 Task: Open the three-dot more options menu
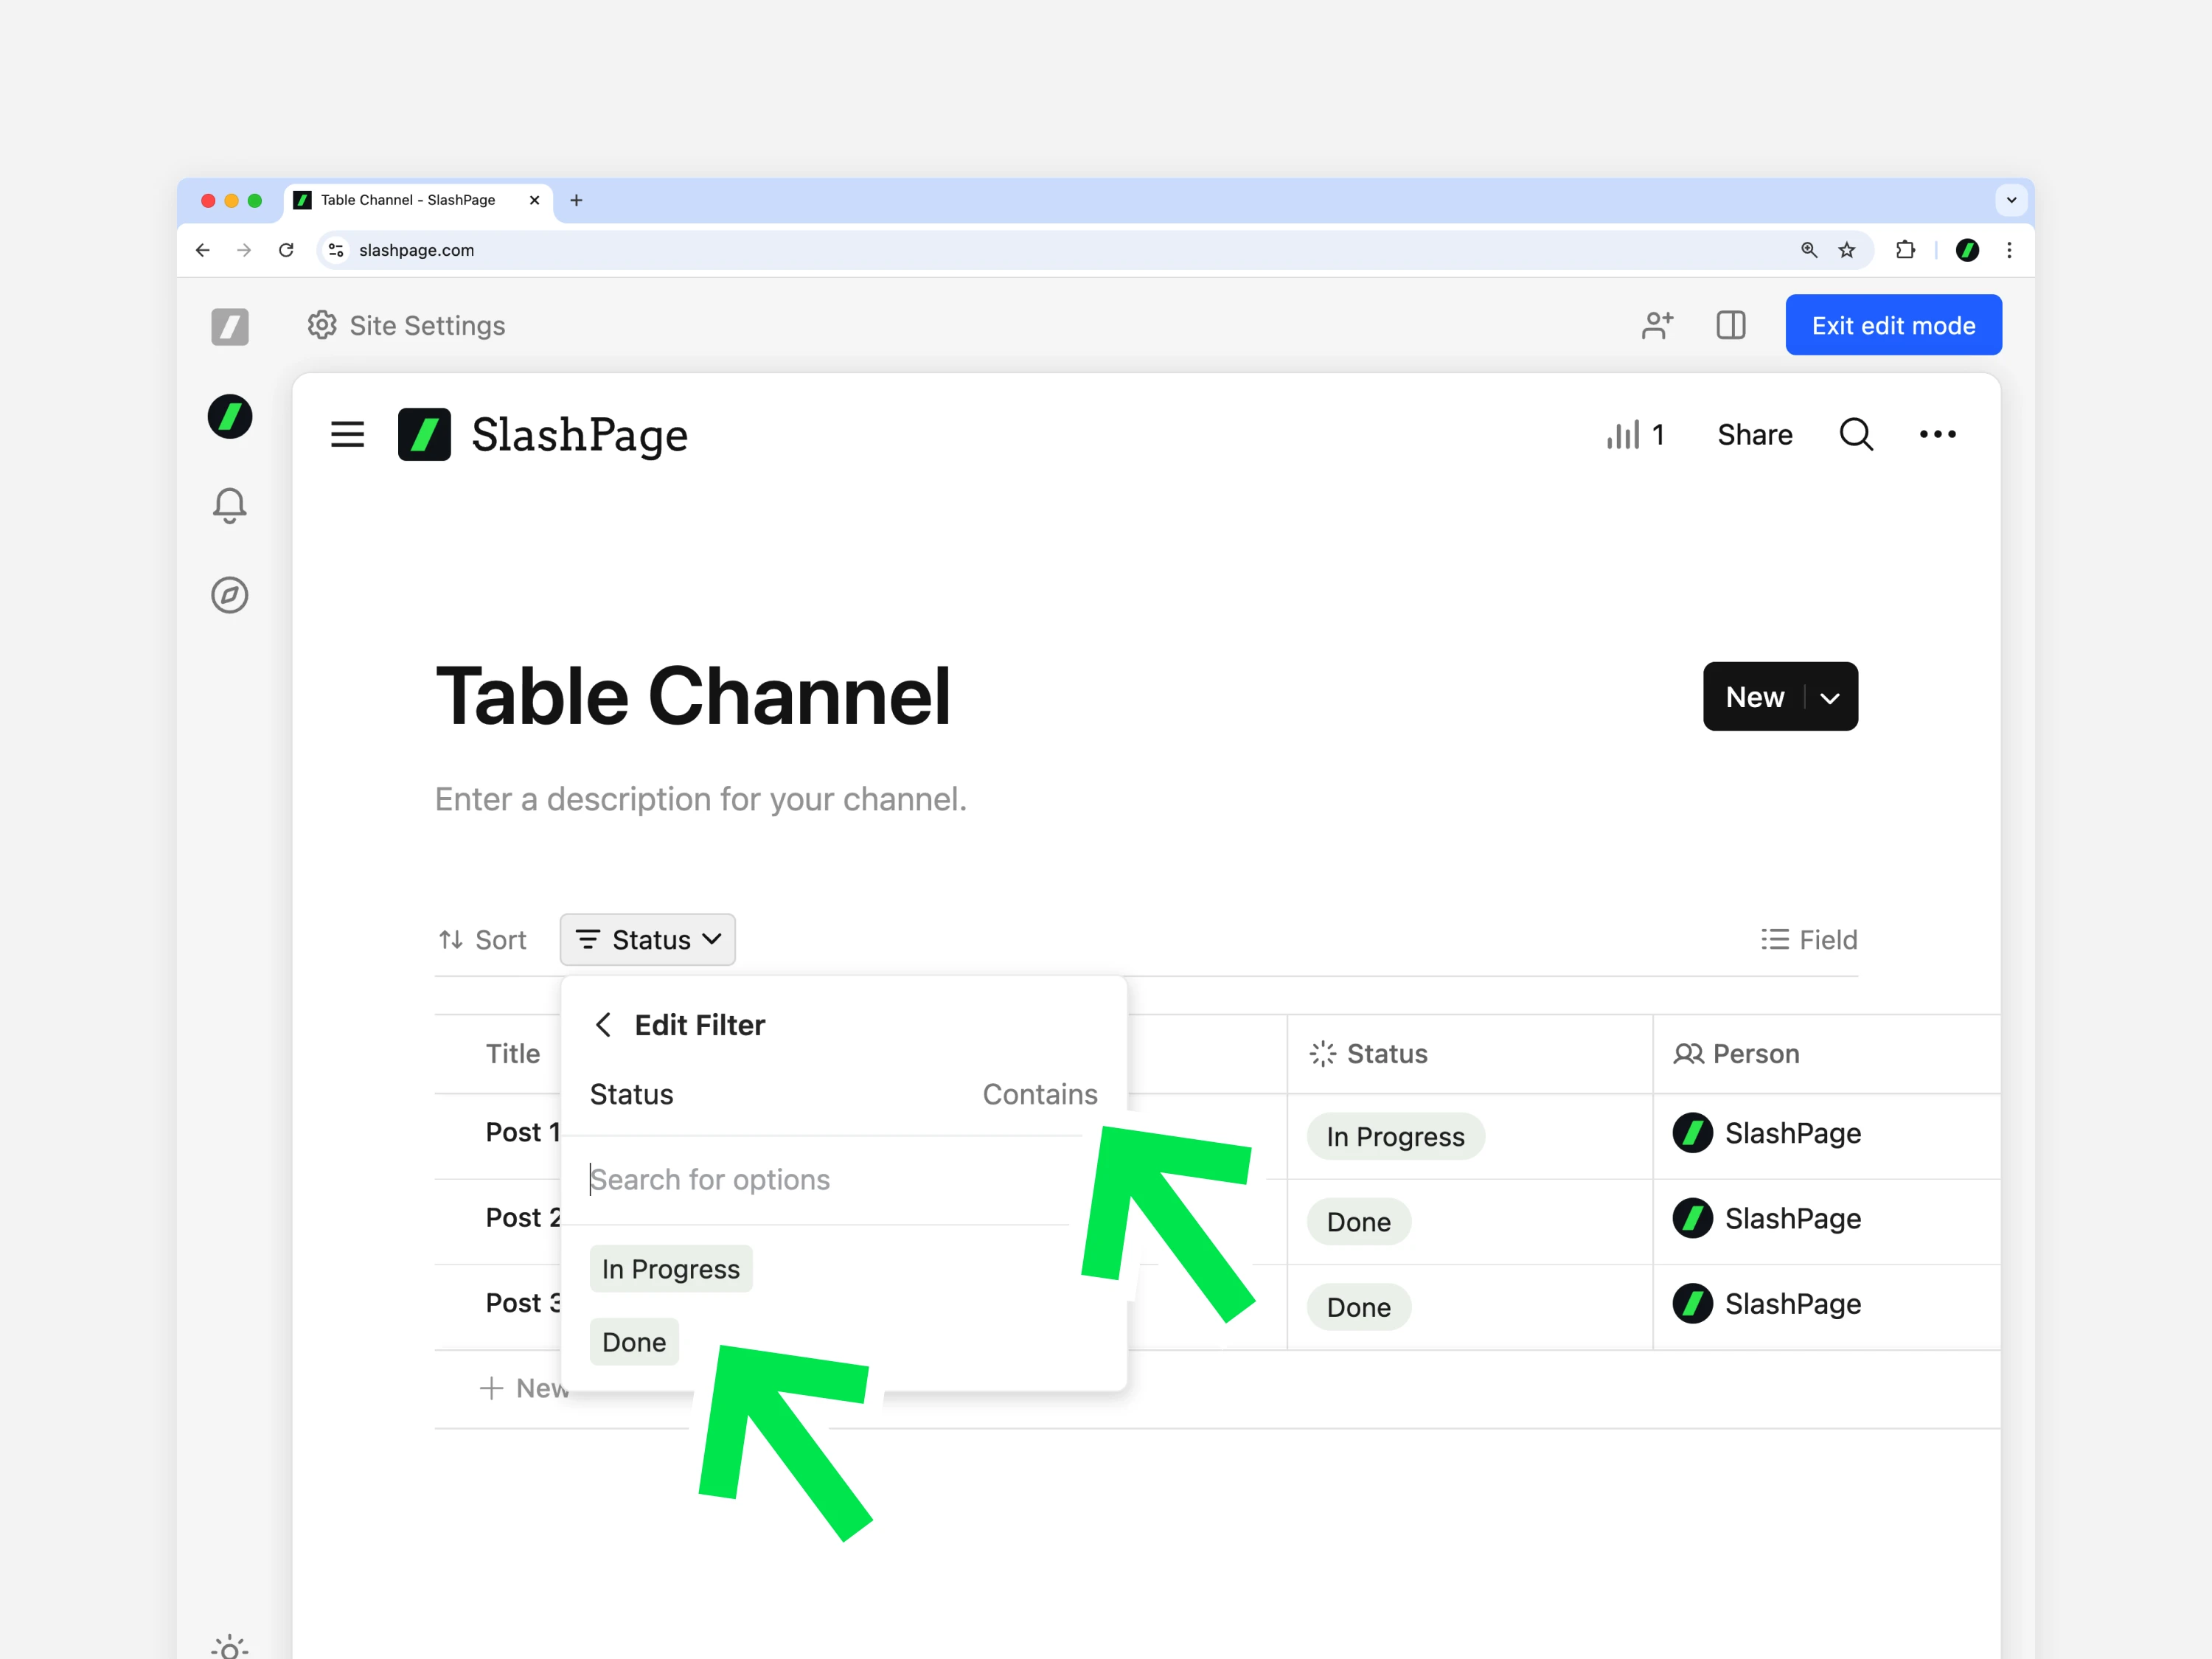pyautogui.click(x=1937, y=434)
